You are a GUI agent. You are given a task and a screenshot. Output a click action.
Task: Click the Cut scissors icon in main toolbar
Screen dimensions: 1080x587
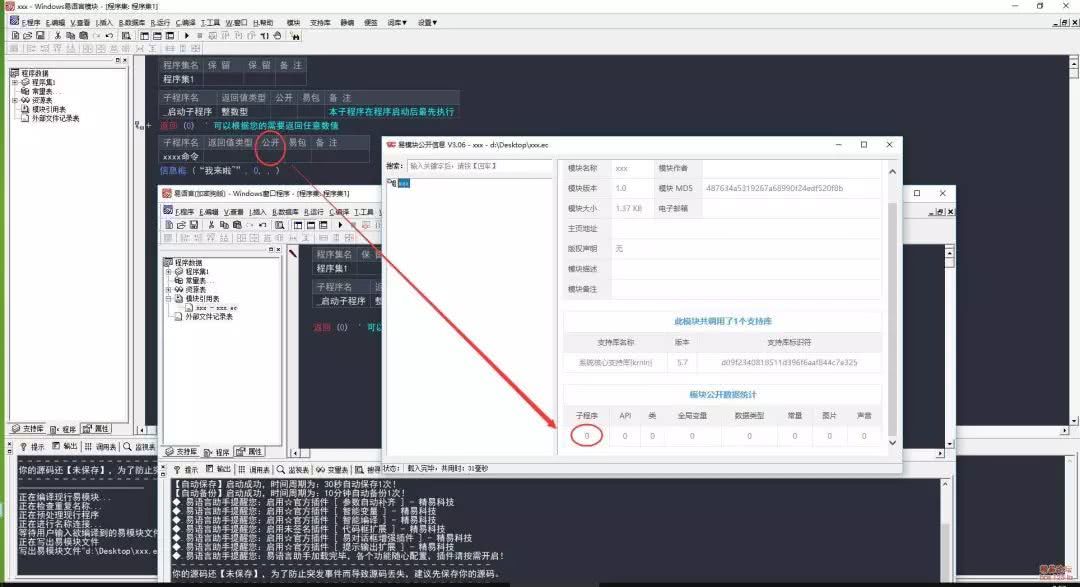(57, 36)
